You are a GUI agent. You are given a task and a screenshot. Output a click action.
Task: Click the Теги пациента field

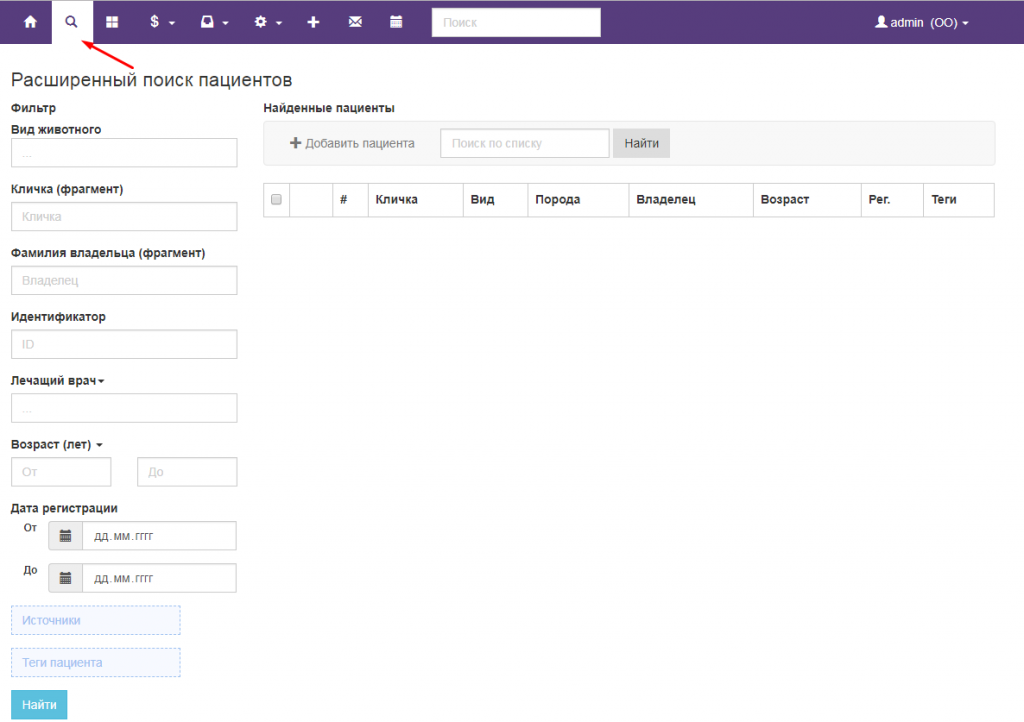point(96,663)
